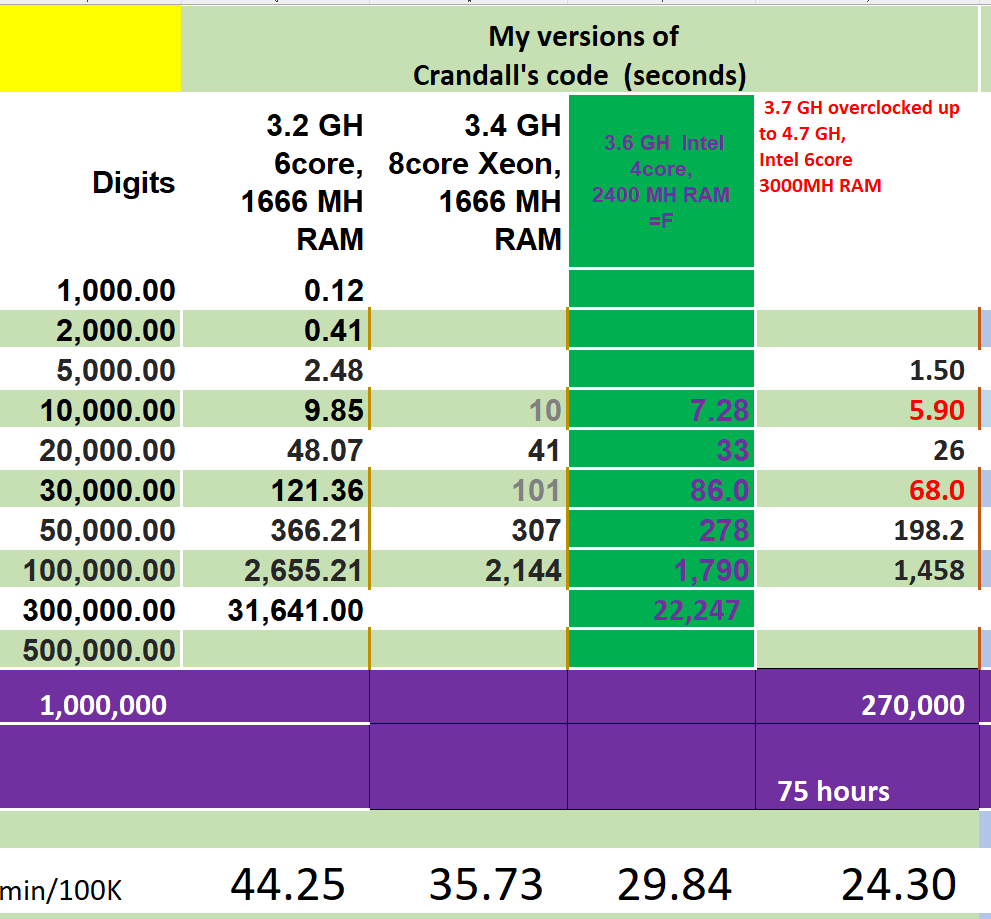Select the 270,000 cell in purple row

pyautogui.click(x=912, y=705)
